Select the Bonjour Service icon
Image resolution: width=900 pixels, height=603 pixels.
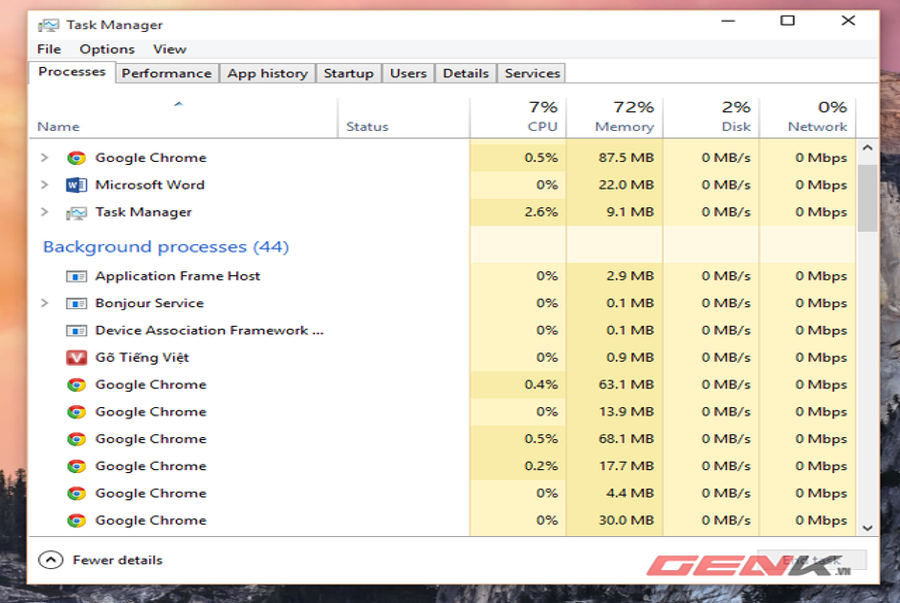tap(76, 303)
